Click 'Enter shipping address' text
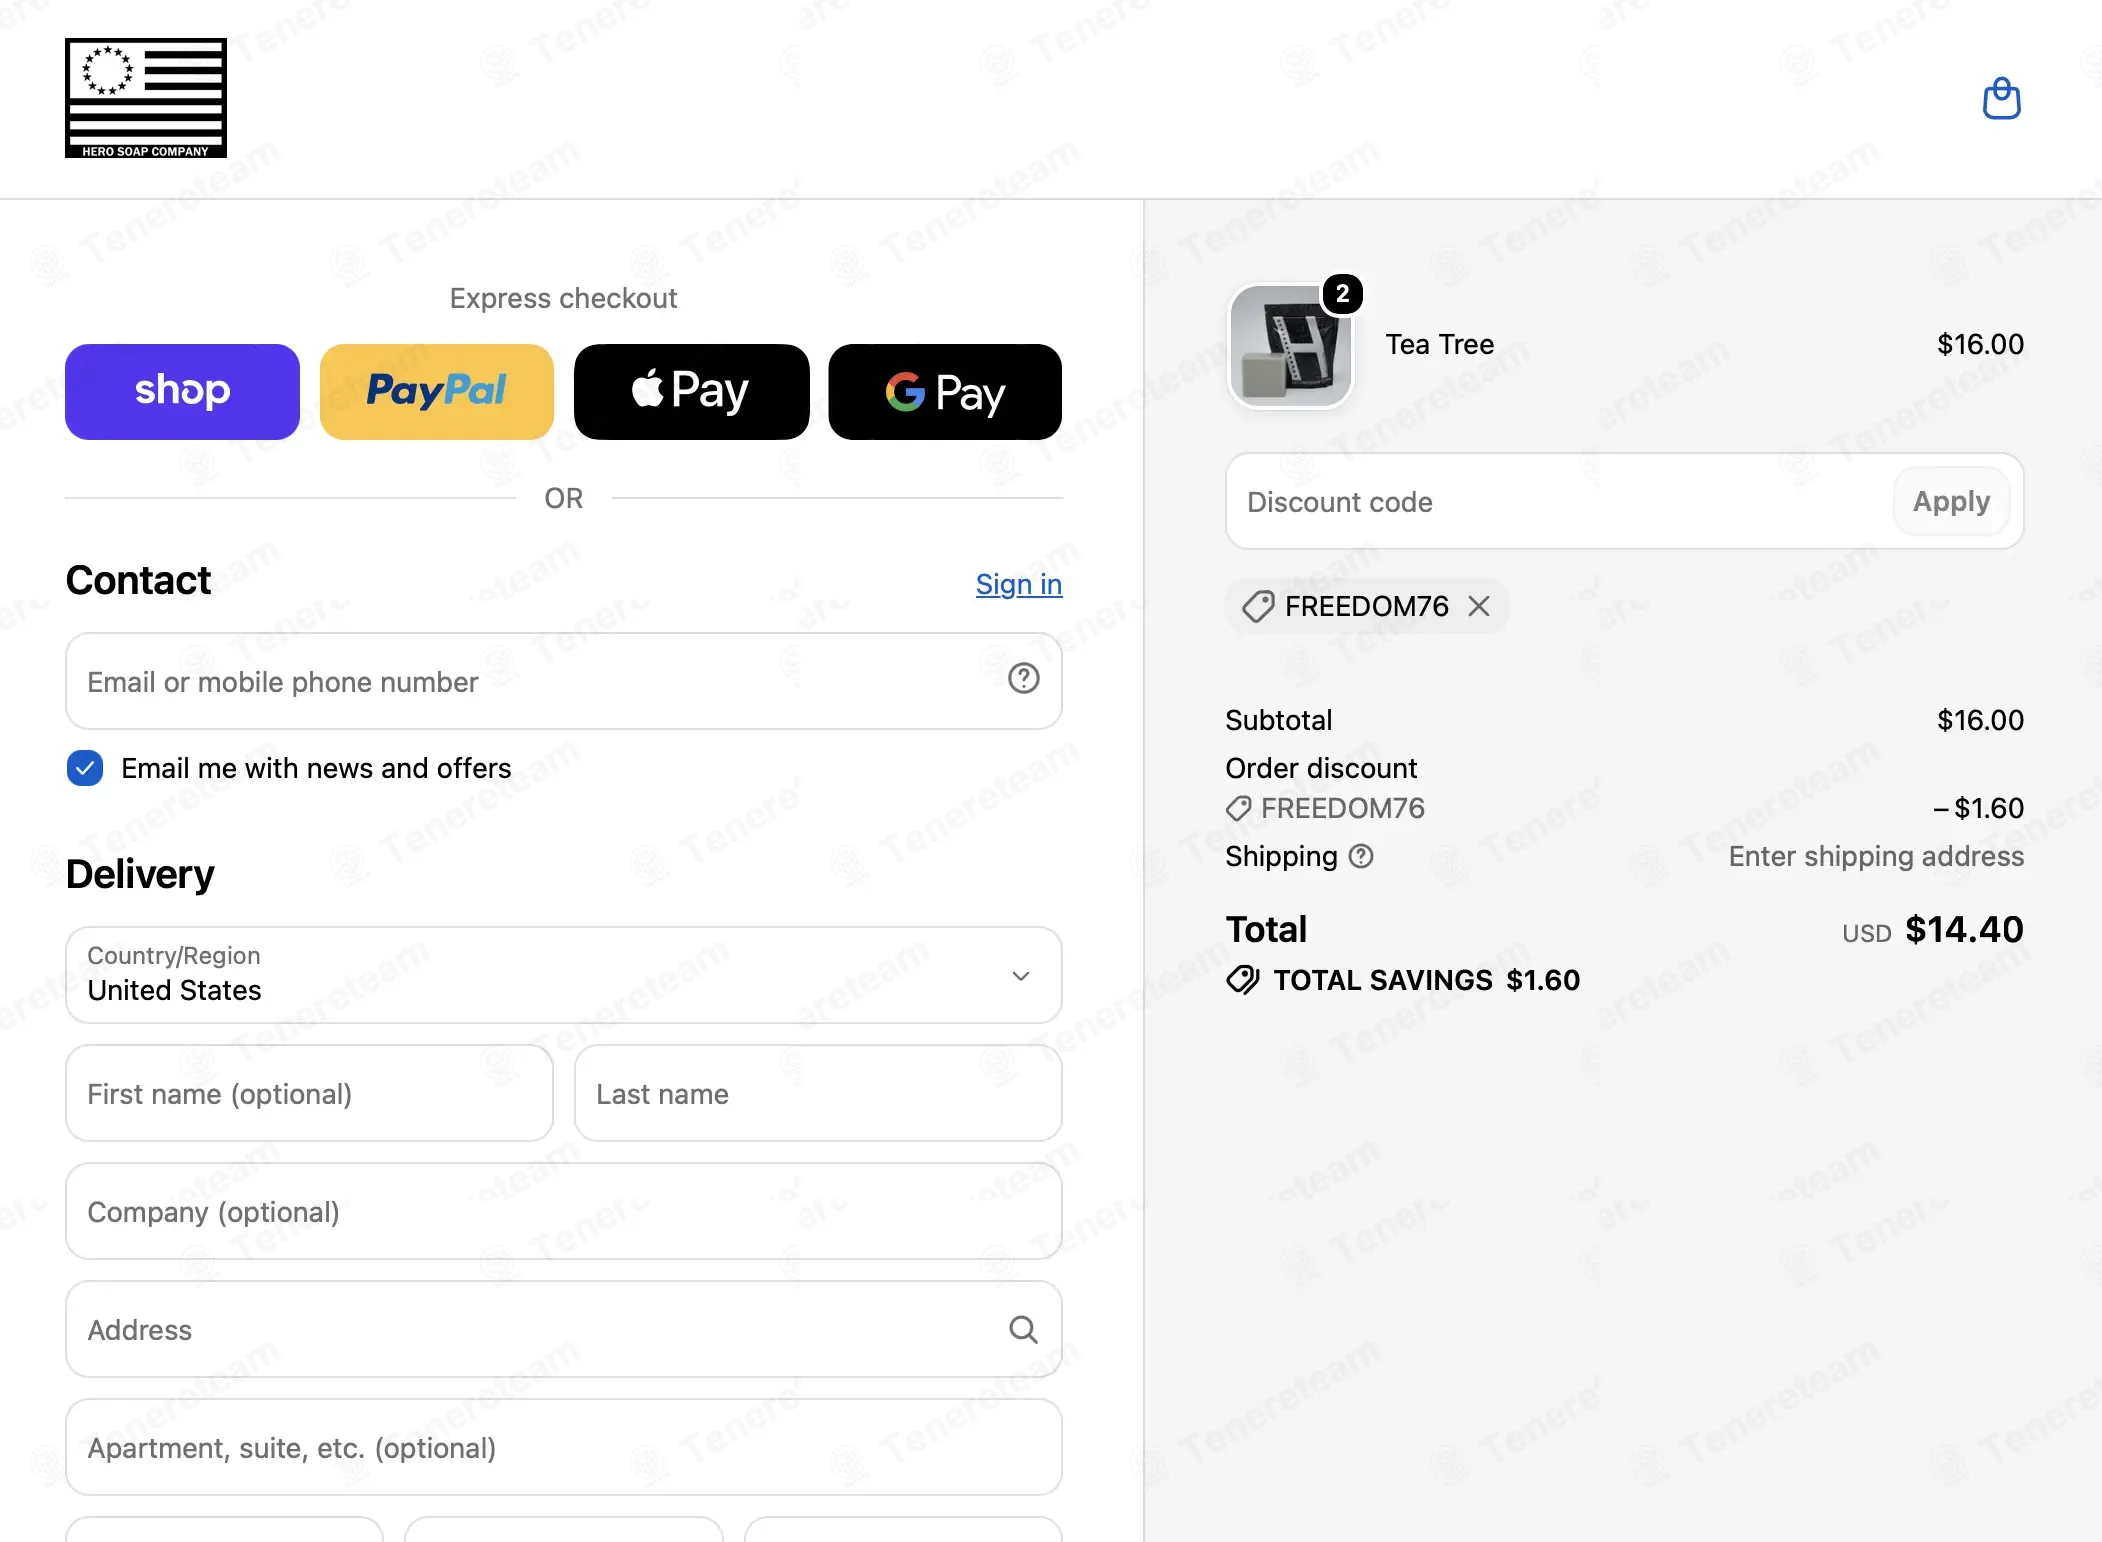Screen dimensions: 2102x1542 point(1876,856)
